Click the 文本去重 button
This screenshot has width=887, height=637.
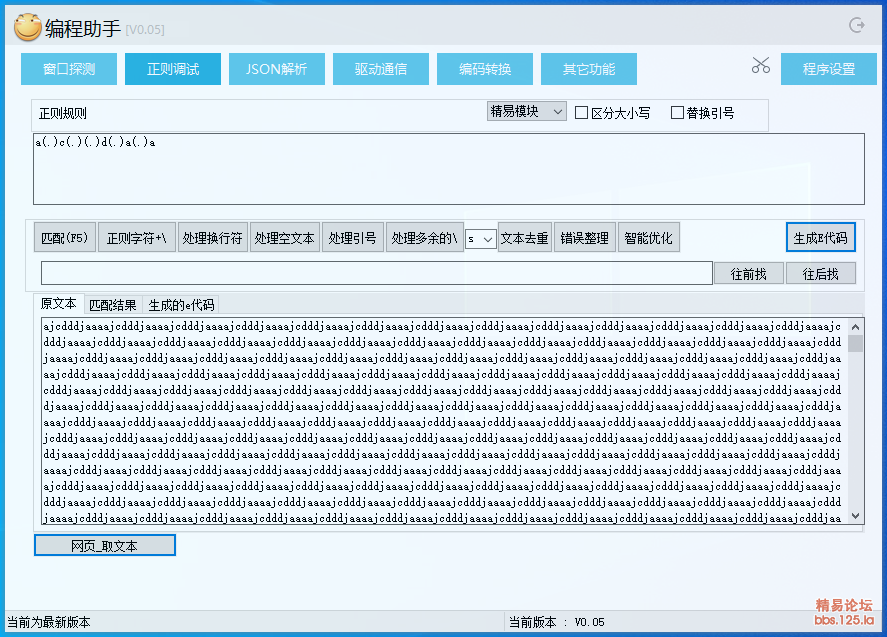click(x=525, y=238)
